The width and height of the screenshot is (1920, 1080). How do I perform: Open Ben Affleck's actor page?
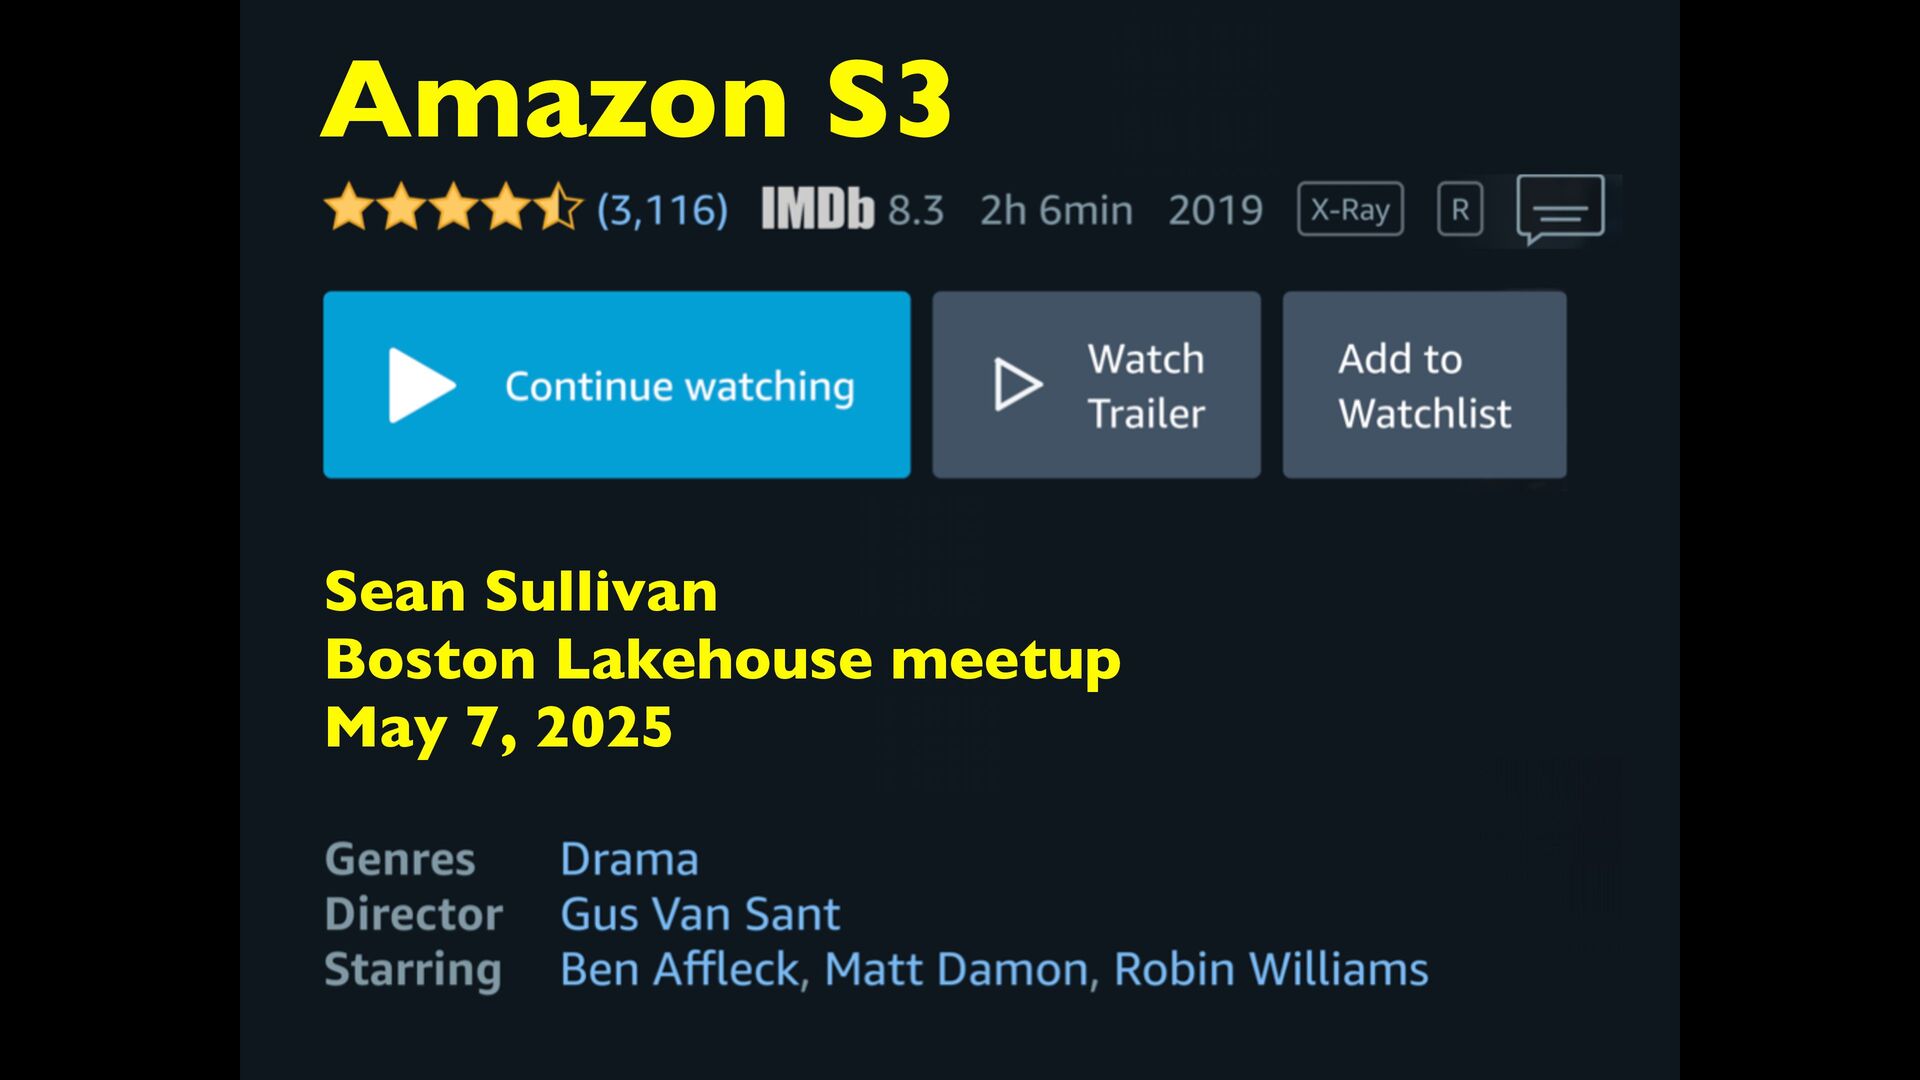pyautogui.click(x=680, y=969)
